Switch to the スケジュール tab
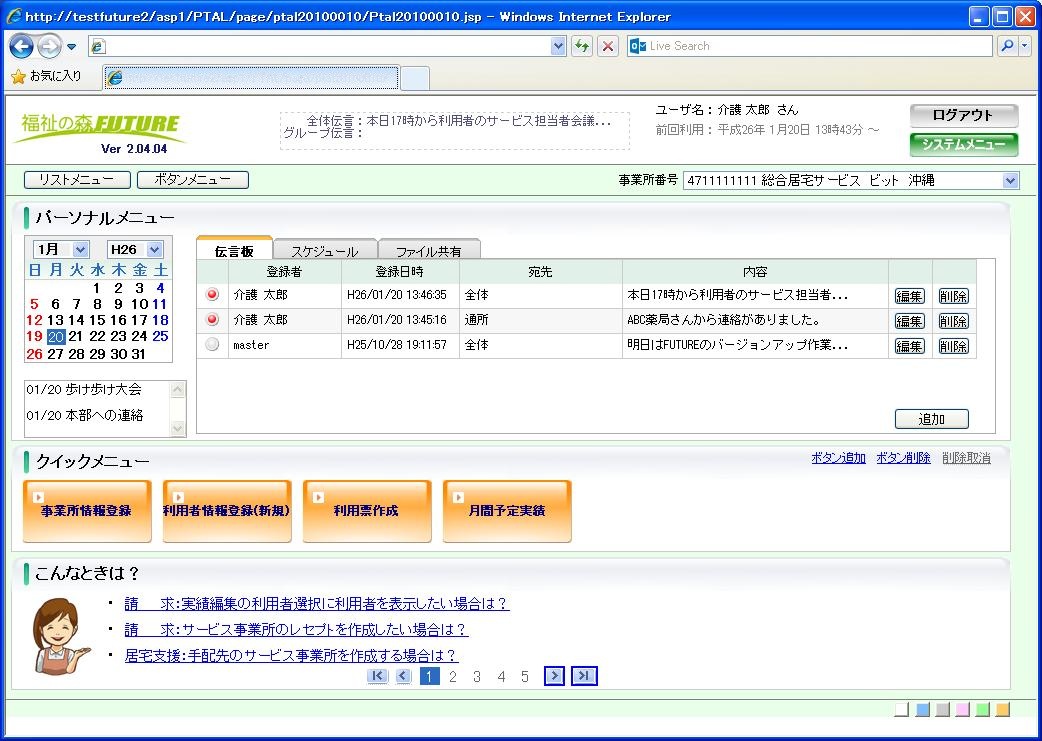This screenshot has width=1042, height=741. click(x=325, y=251)
